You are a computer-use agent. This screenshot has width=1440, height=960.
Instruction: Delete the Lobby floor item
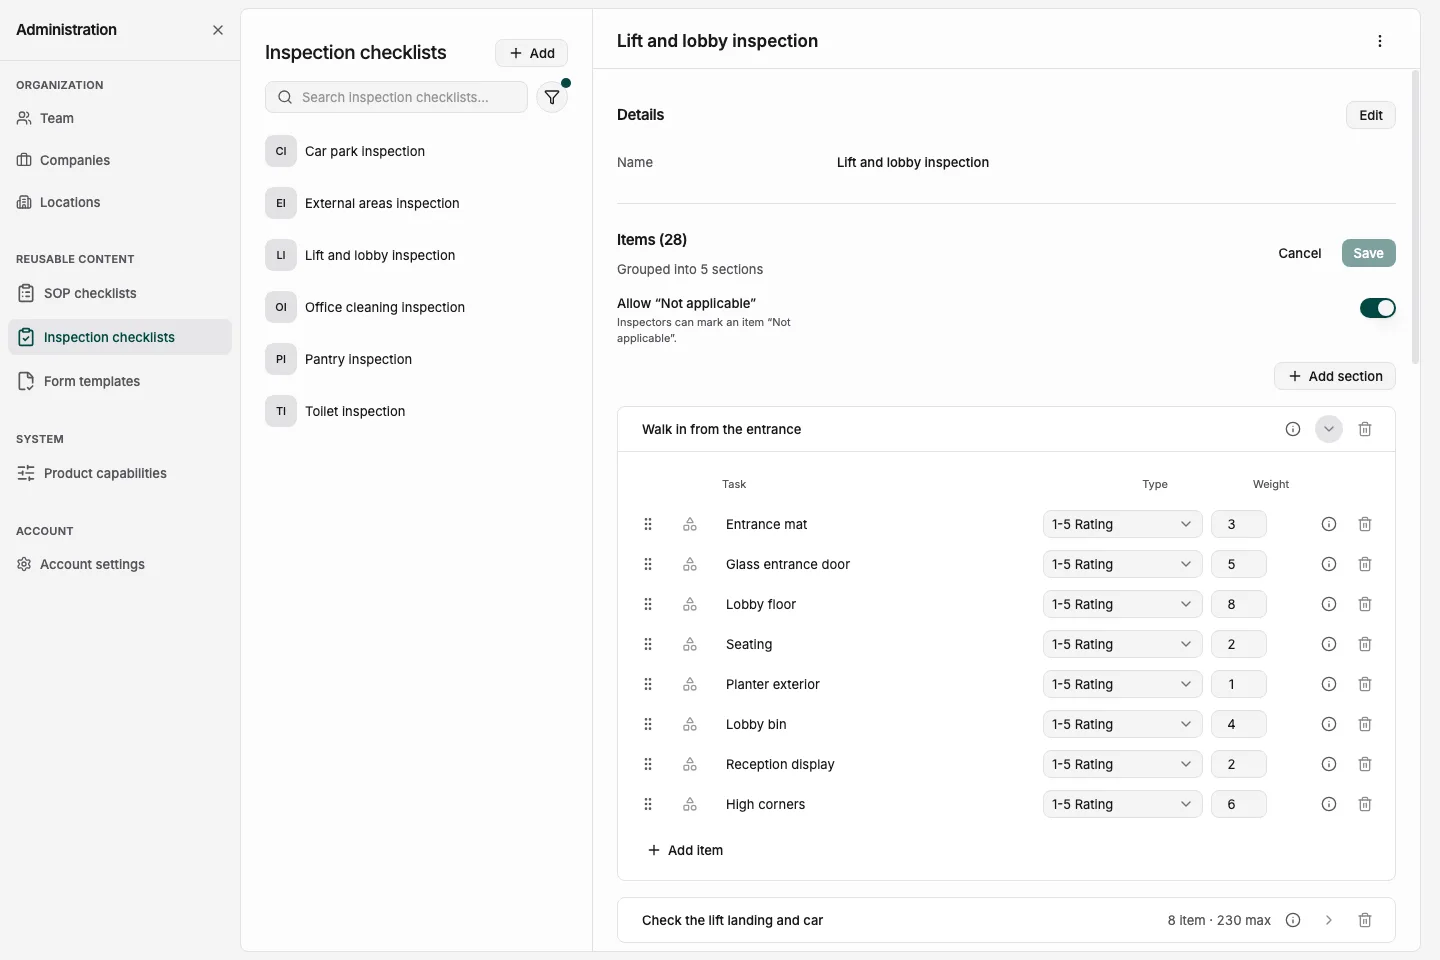[x=1365, y=604]
